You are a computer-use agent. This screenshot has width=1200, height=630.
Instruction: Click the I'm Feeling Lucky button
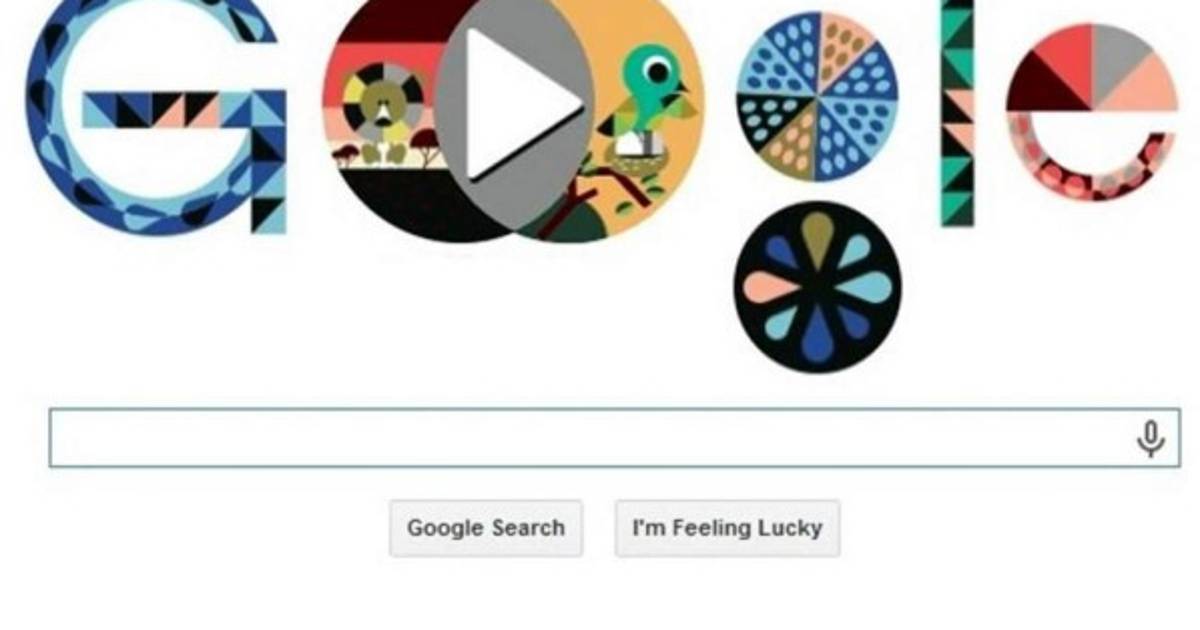click(x=727, y=528)
